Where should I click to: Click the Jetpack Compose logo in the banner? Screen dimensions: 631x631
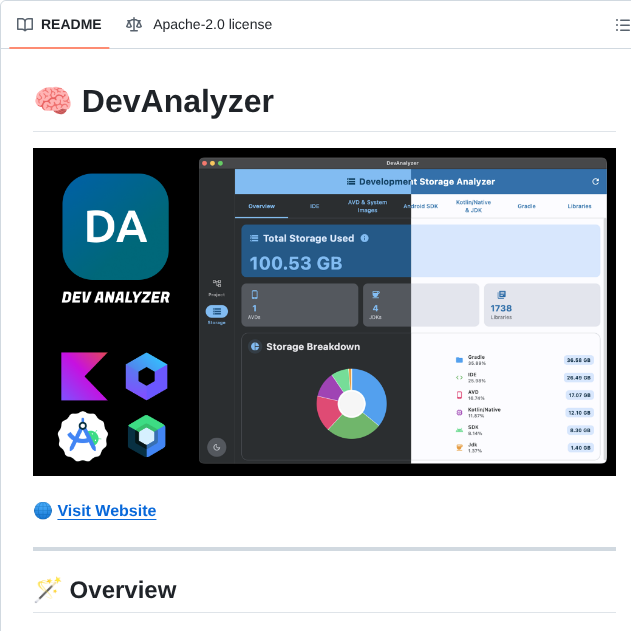coord(146,436)
